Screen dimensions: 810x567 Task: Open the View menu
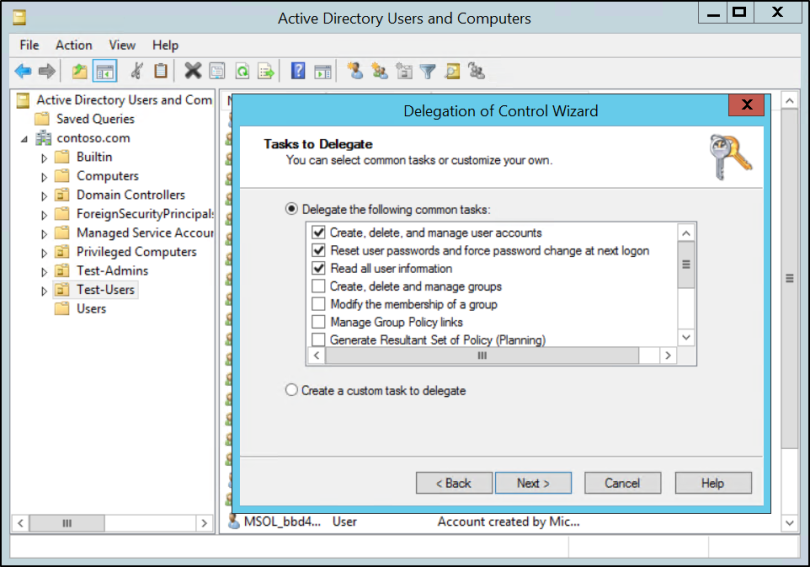tap(122, 45)
